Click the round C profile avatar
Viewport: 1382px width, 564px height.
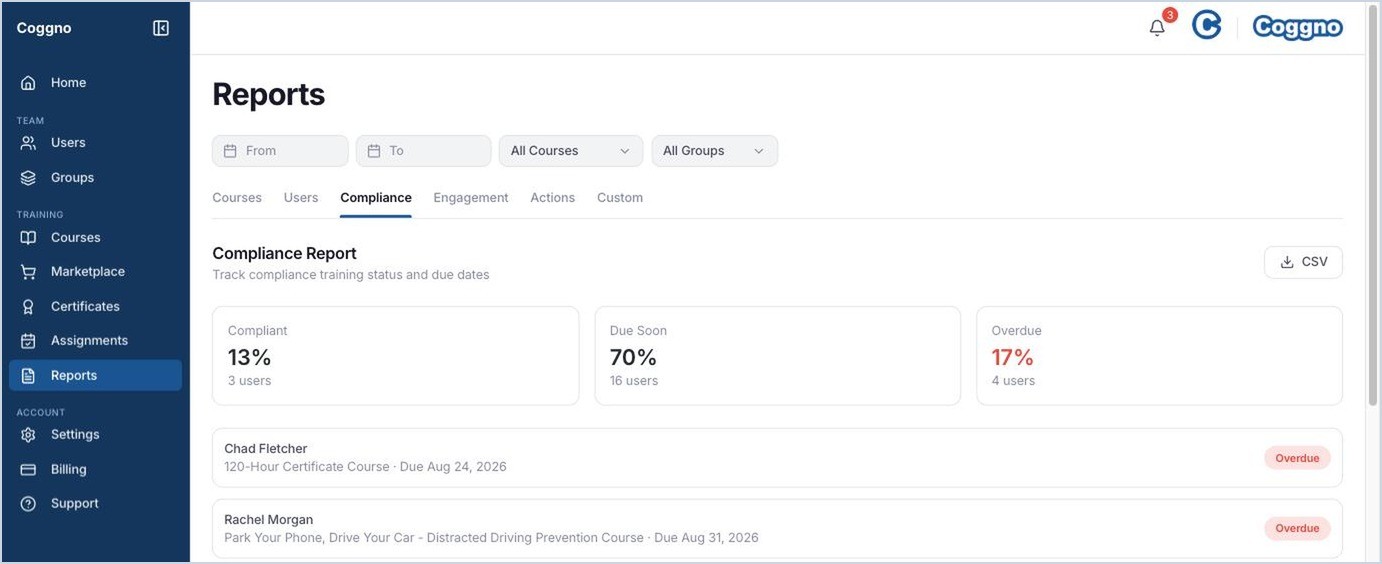(1207, 26)
